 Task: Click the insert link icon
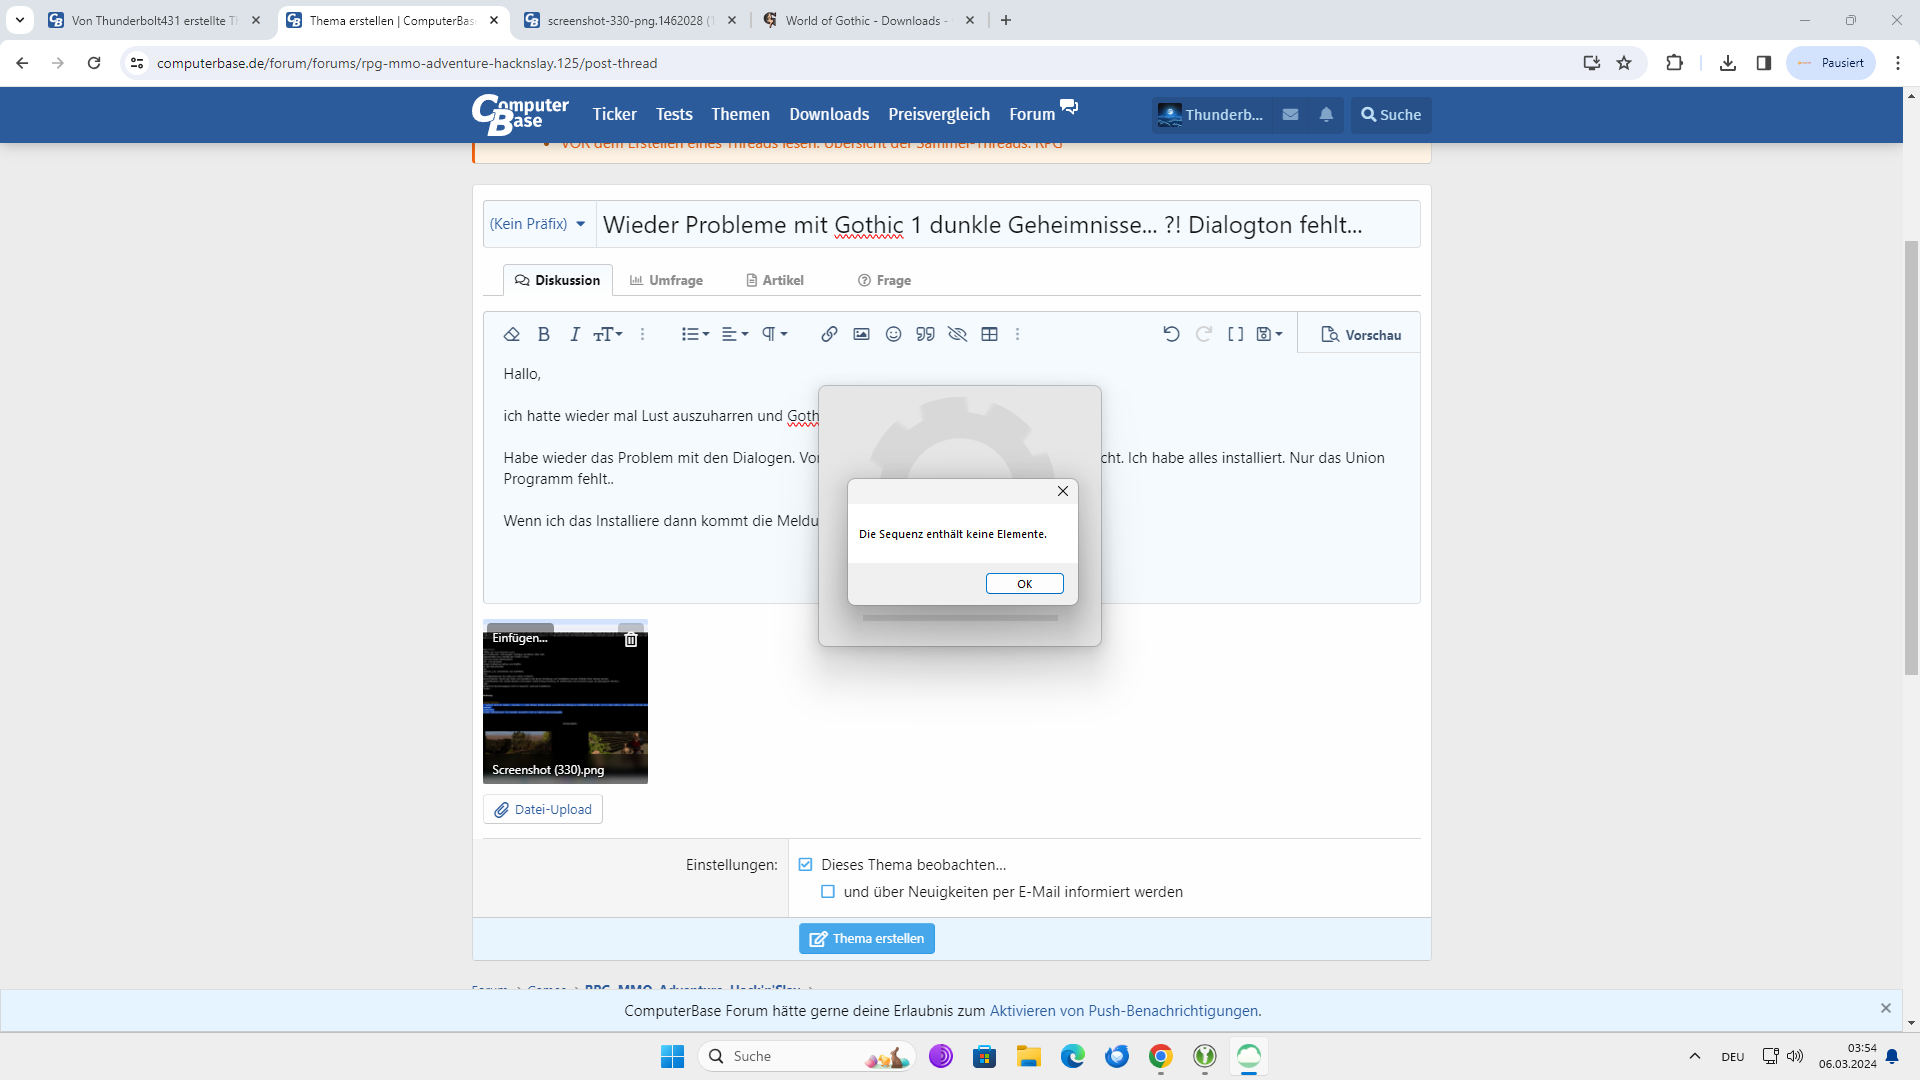(x=829, y=335)
